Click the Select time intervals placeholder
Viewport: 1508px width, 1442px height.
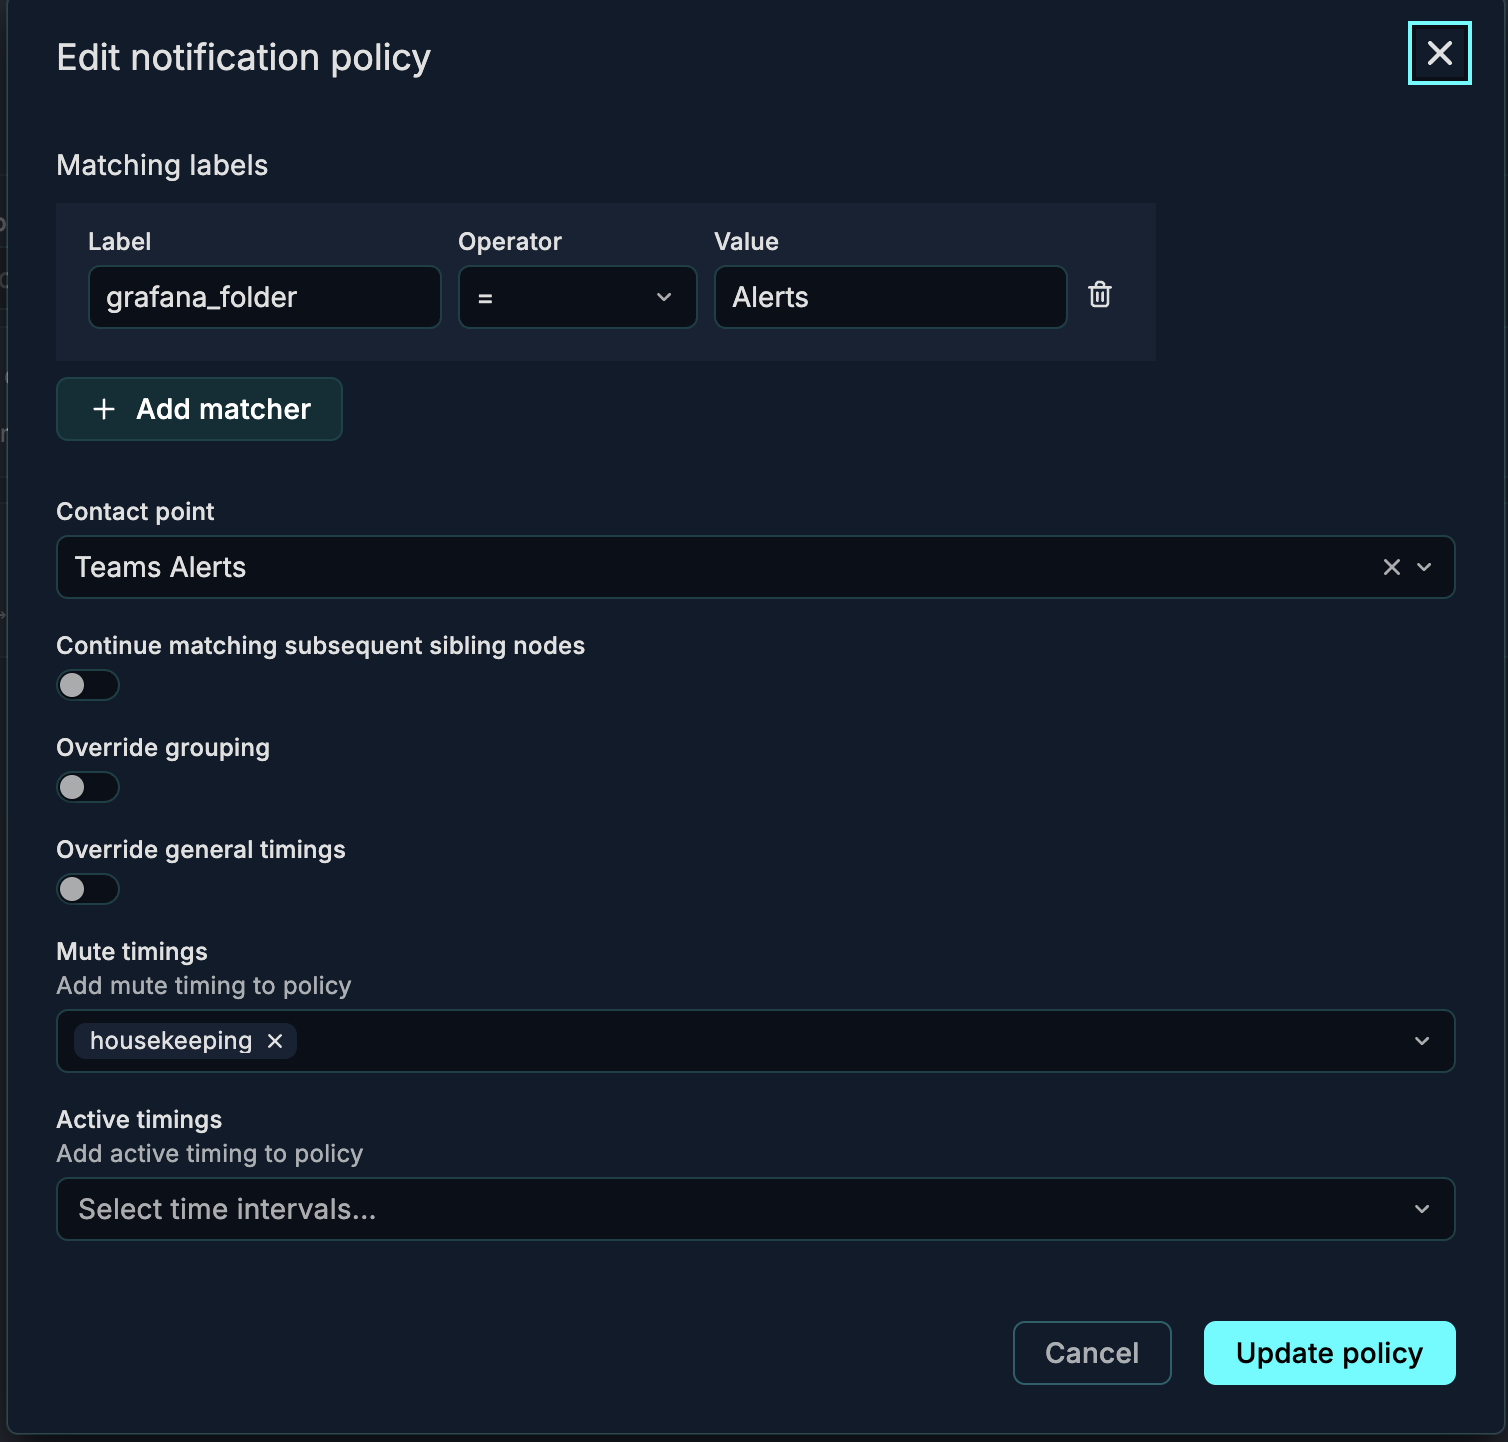(x=227, y=1209)
